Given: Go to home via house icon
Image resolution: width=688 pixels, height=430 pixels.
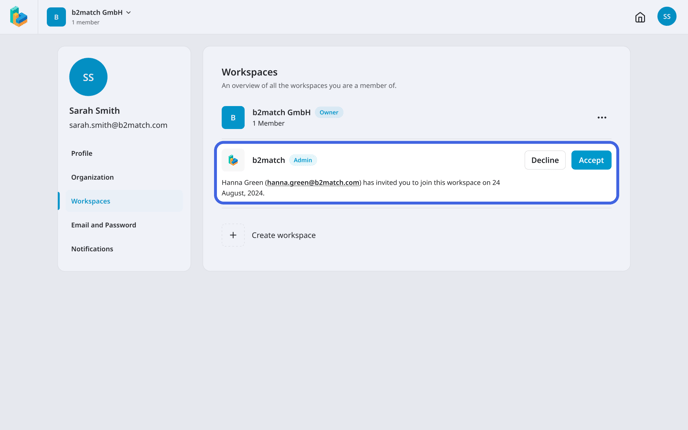Looking at the screenshot, I should point(640,17).
